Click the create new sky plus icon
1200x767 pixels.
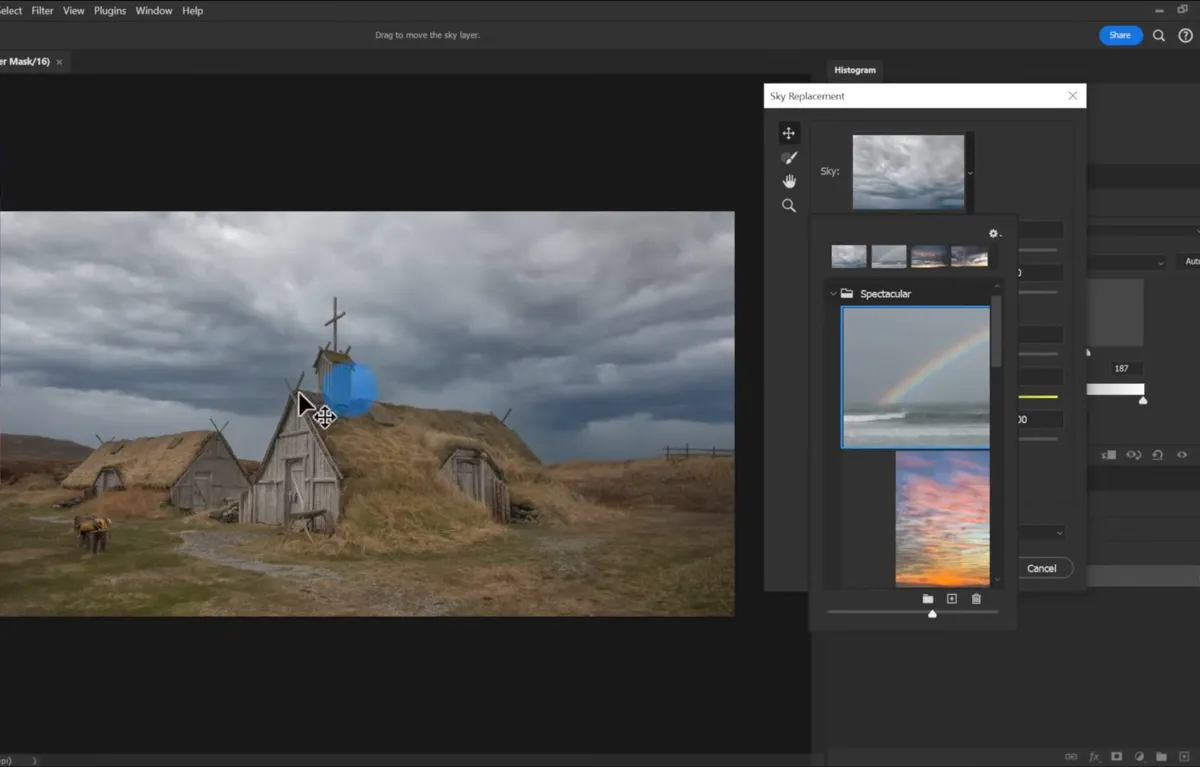[x=951, y=598]
